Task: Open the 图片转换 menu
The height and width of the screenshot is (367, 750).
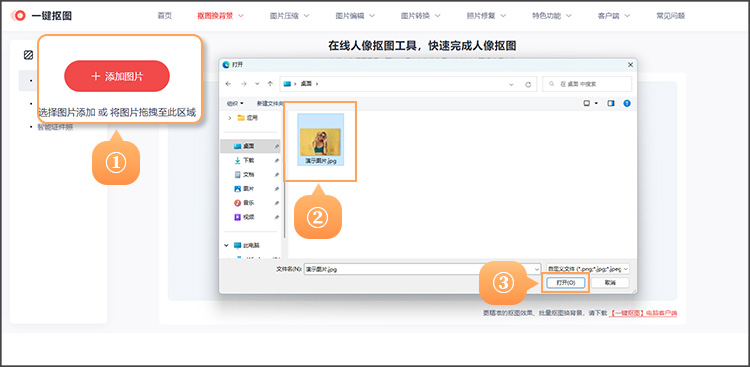Action: 420,16
